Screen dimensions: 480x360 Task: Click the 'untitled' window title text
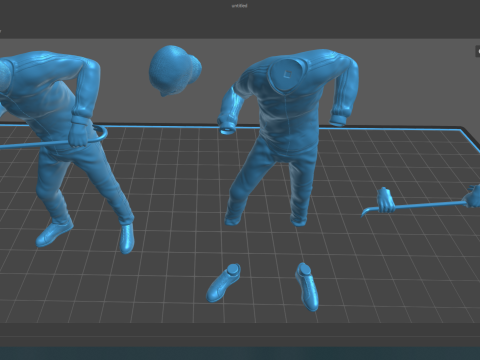click(x=239, y=6)
